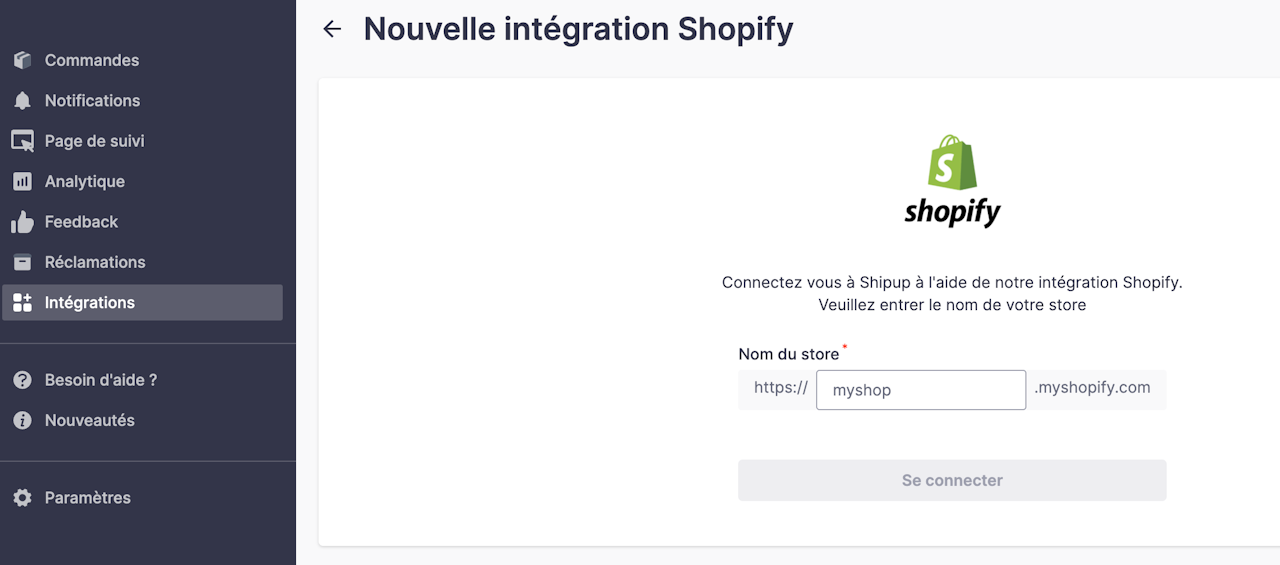The width and height of the screenshot is (1280, 565).
Task: Focus the Nom du store input field
Action: (x=920, y=390)
